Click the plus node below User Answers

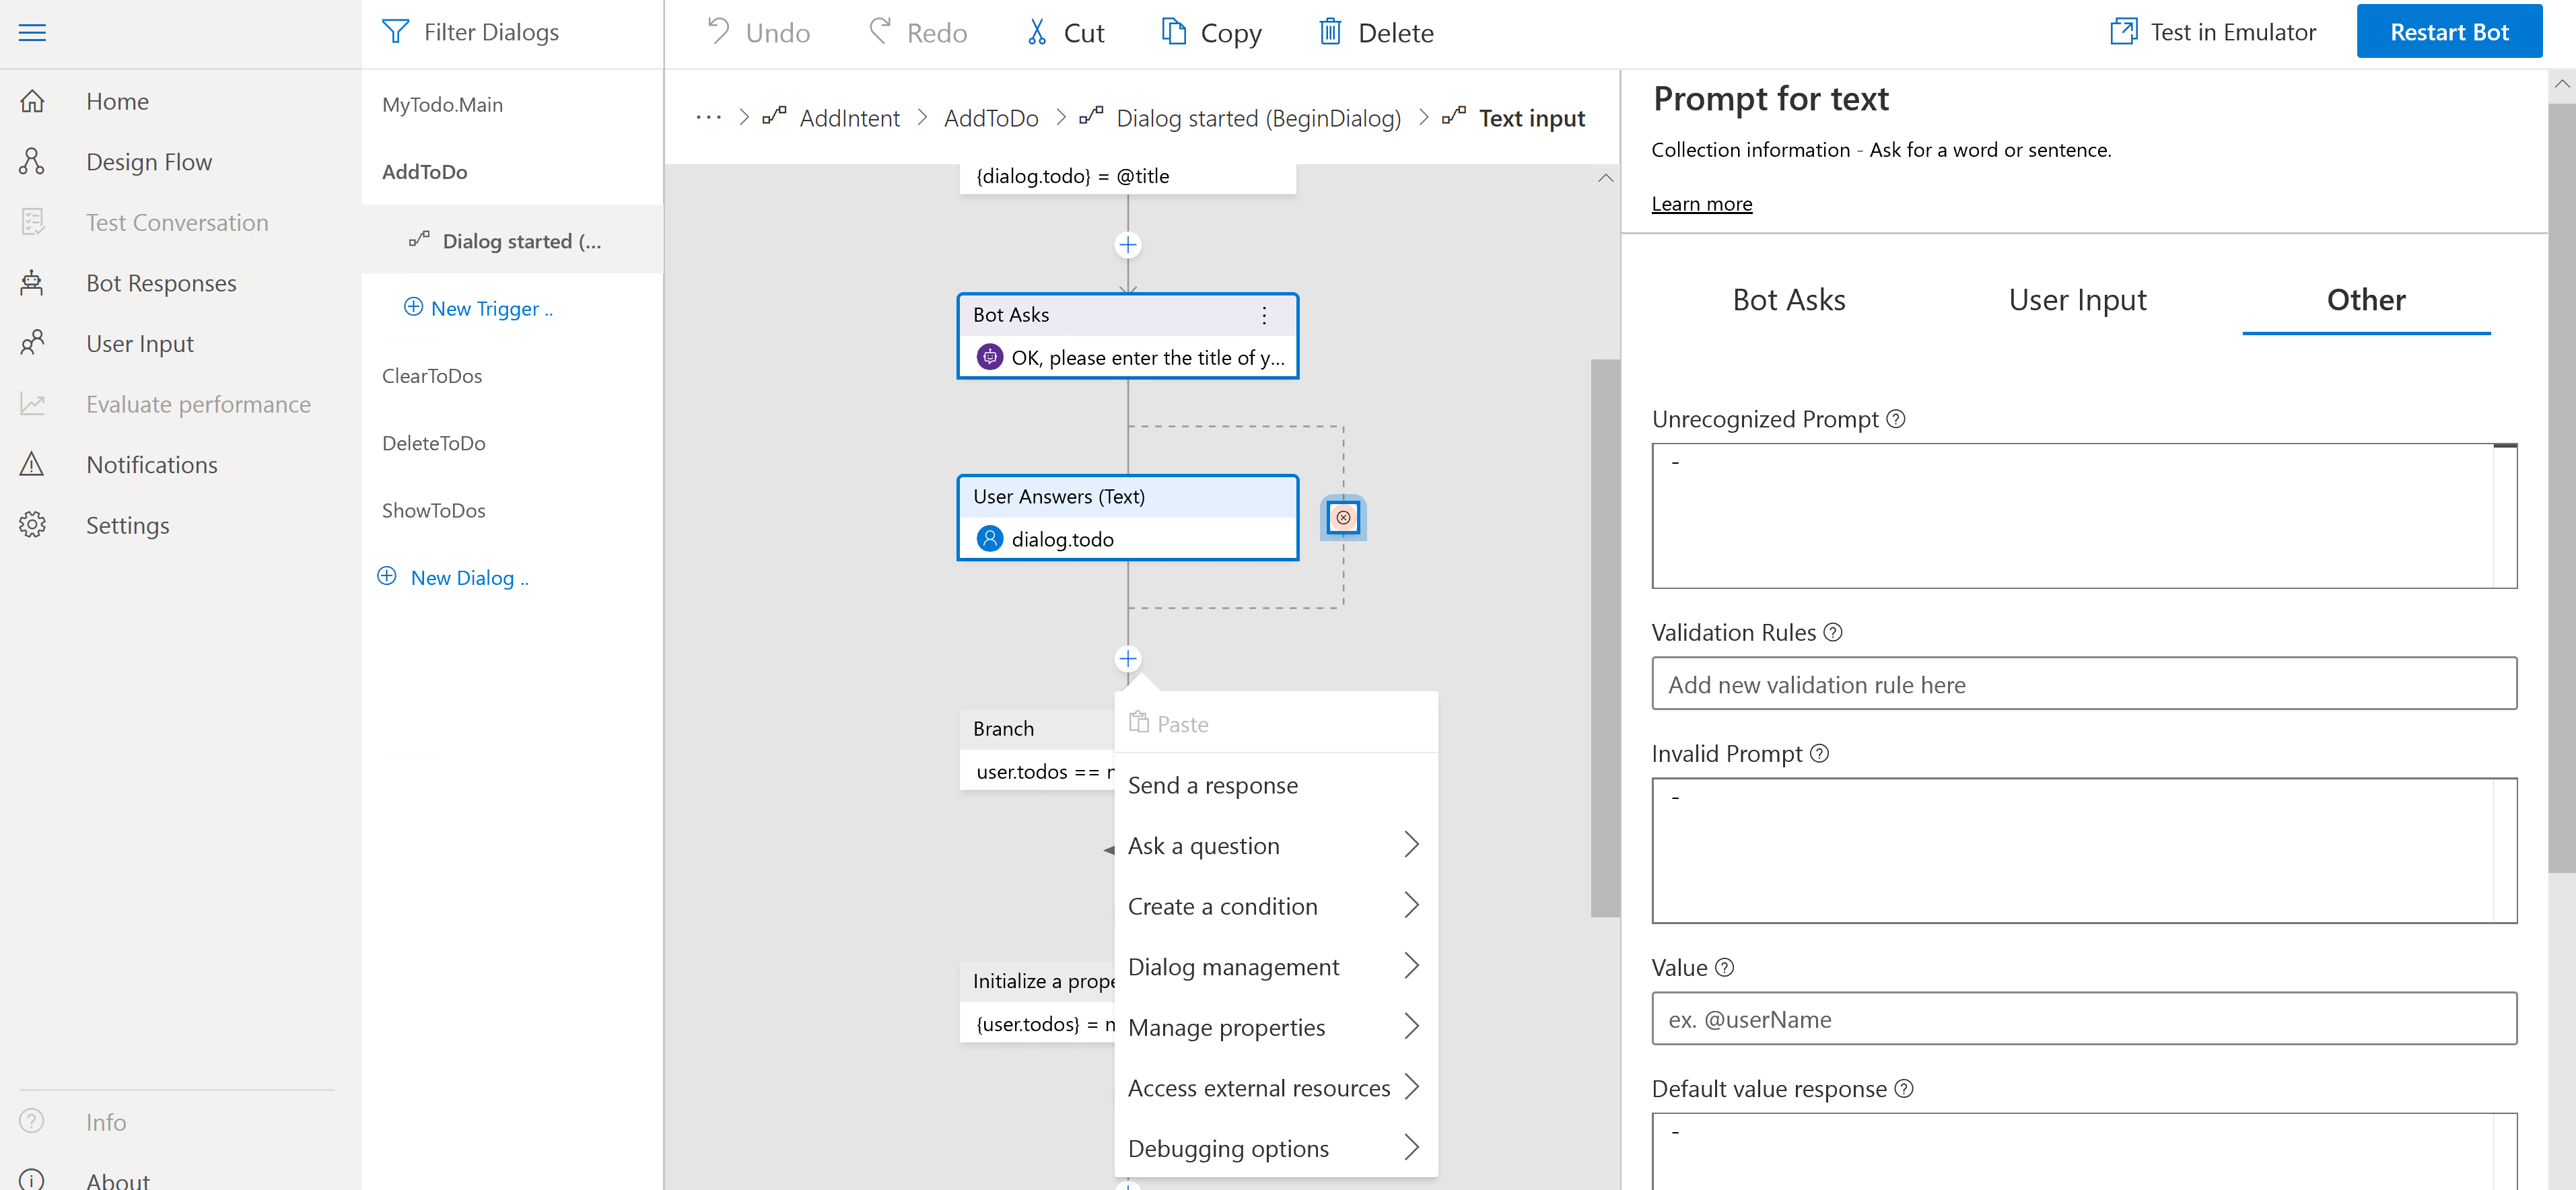pos(1128,659)
